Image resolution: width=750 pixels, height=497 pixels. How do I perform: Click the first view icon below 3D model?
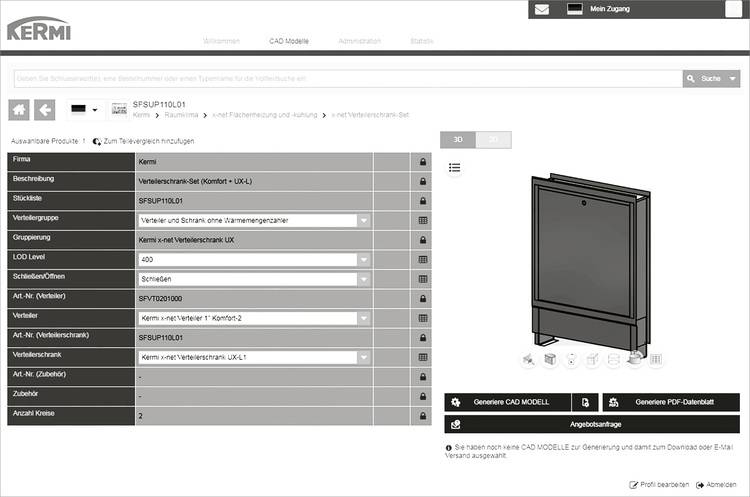pyautogui.click(x=526, y=359)
